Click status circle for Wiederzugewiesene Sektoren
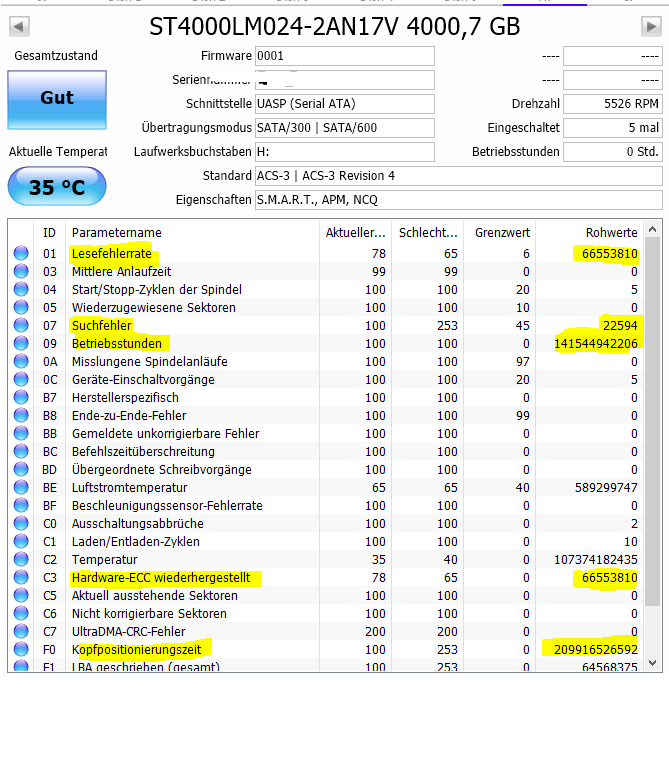This screenshot has width=669, height=761. pyautogui.click(x=21, y=307)
